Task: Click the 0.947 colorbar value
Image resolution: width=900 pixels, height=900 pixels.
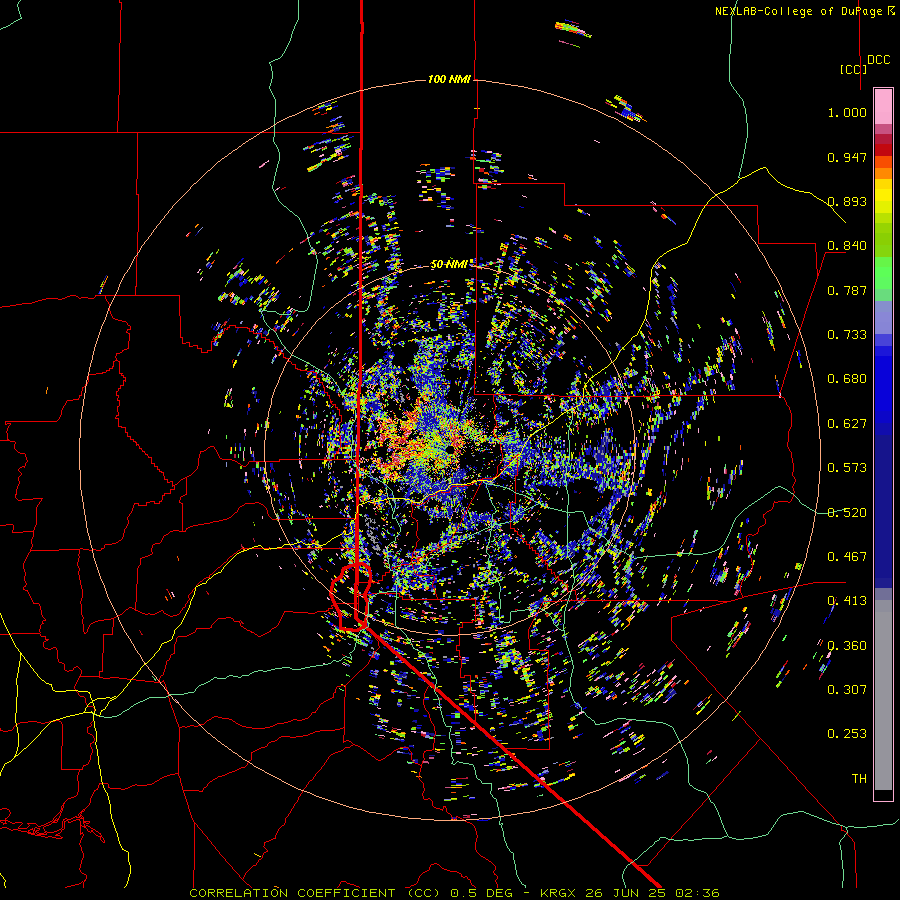Action: [847, 157]
